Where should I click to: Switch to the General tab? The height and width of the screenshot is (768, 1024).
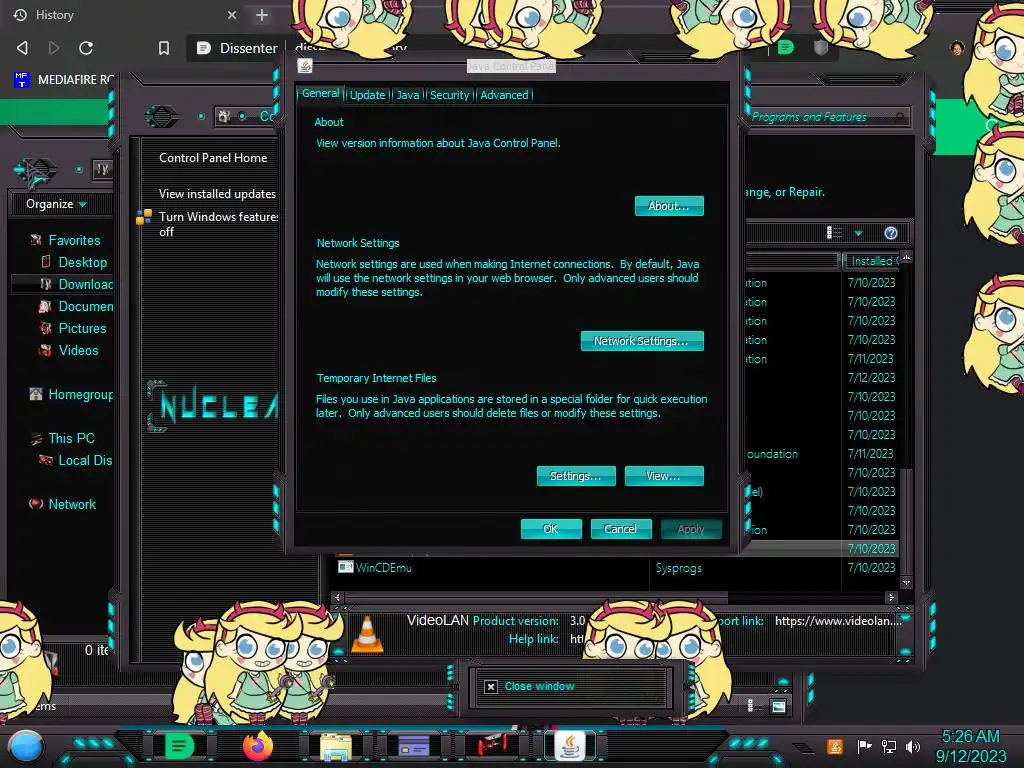coord(320,93)
